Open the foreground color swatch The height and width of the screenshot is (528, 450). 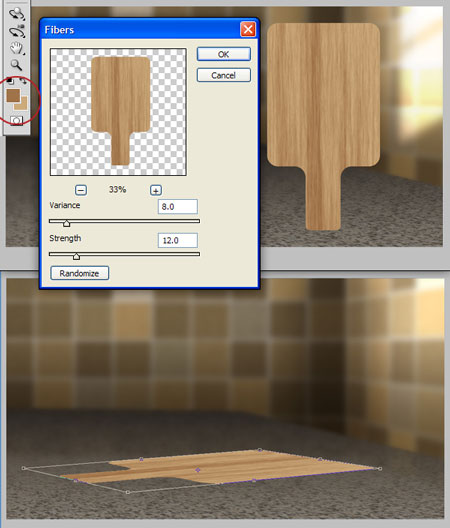[13, 95]
